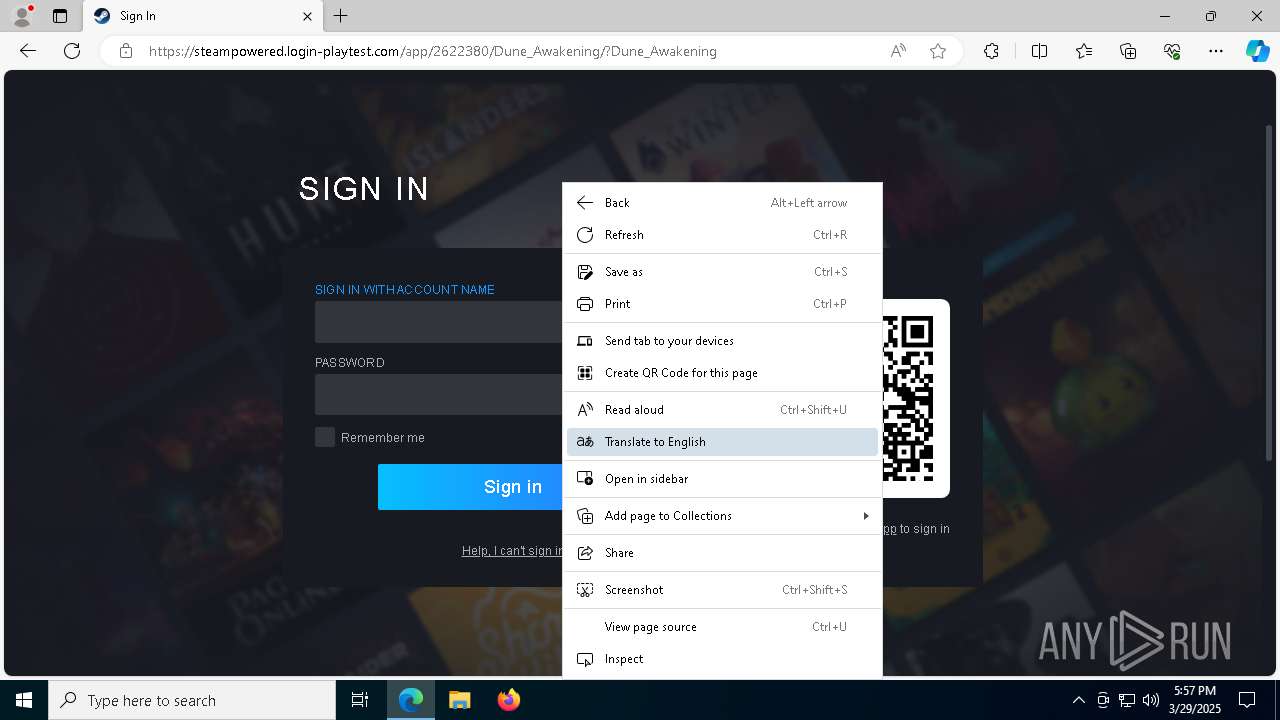Focus the password input field
Viewport: 1280px width, 720px height.
(x=439, y=394)
